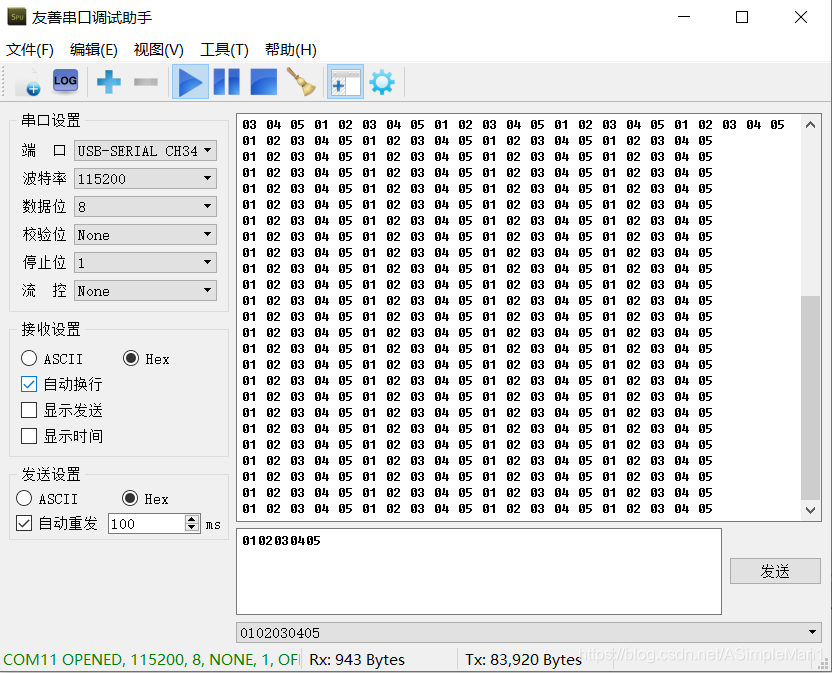Uncheck the 自动重发 checkbox

tap(57, 524)
